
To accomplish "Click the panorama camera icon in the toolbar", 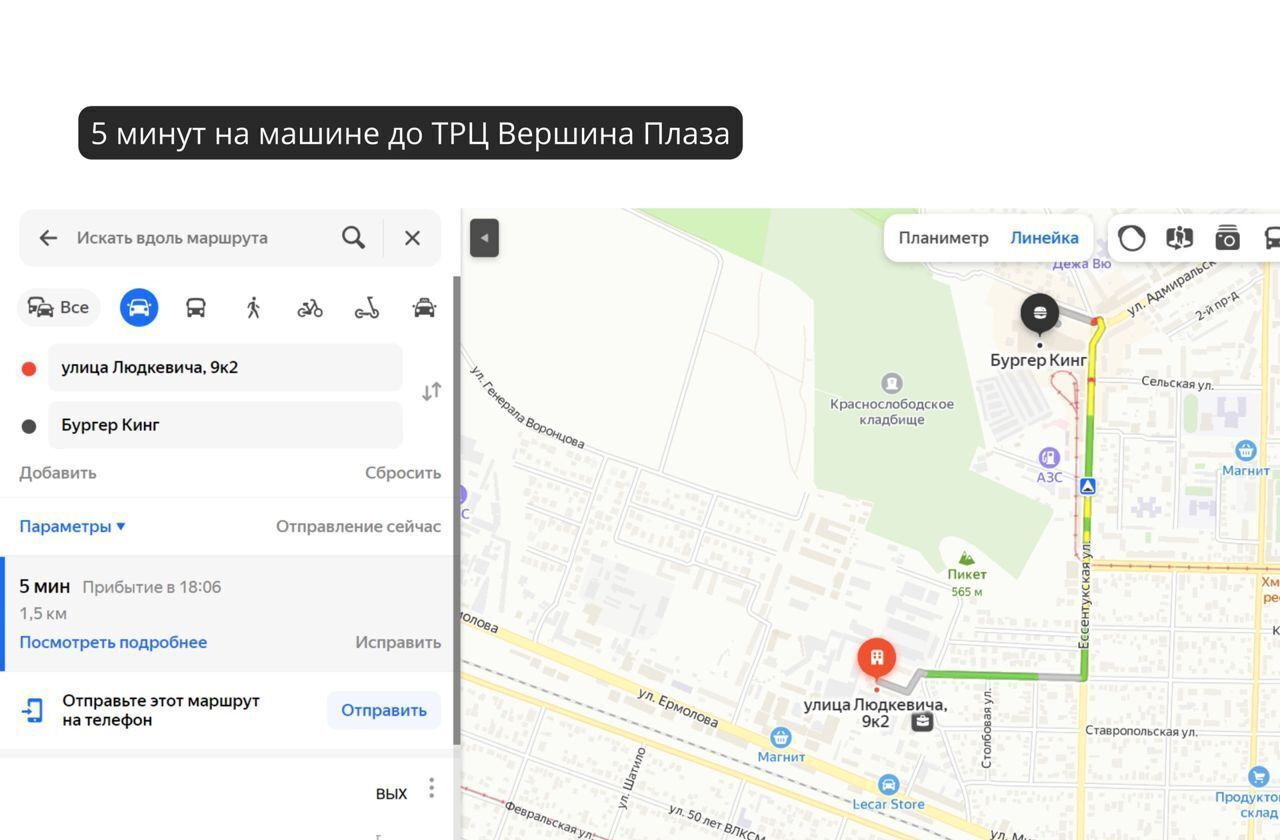I will point(1227,238).
